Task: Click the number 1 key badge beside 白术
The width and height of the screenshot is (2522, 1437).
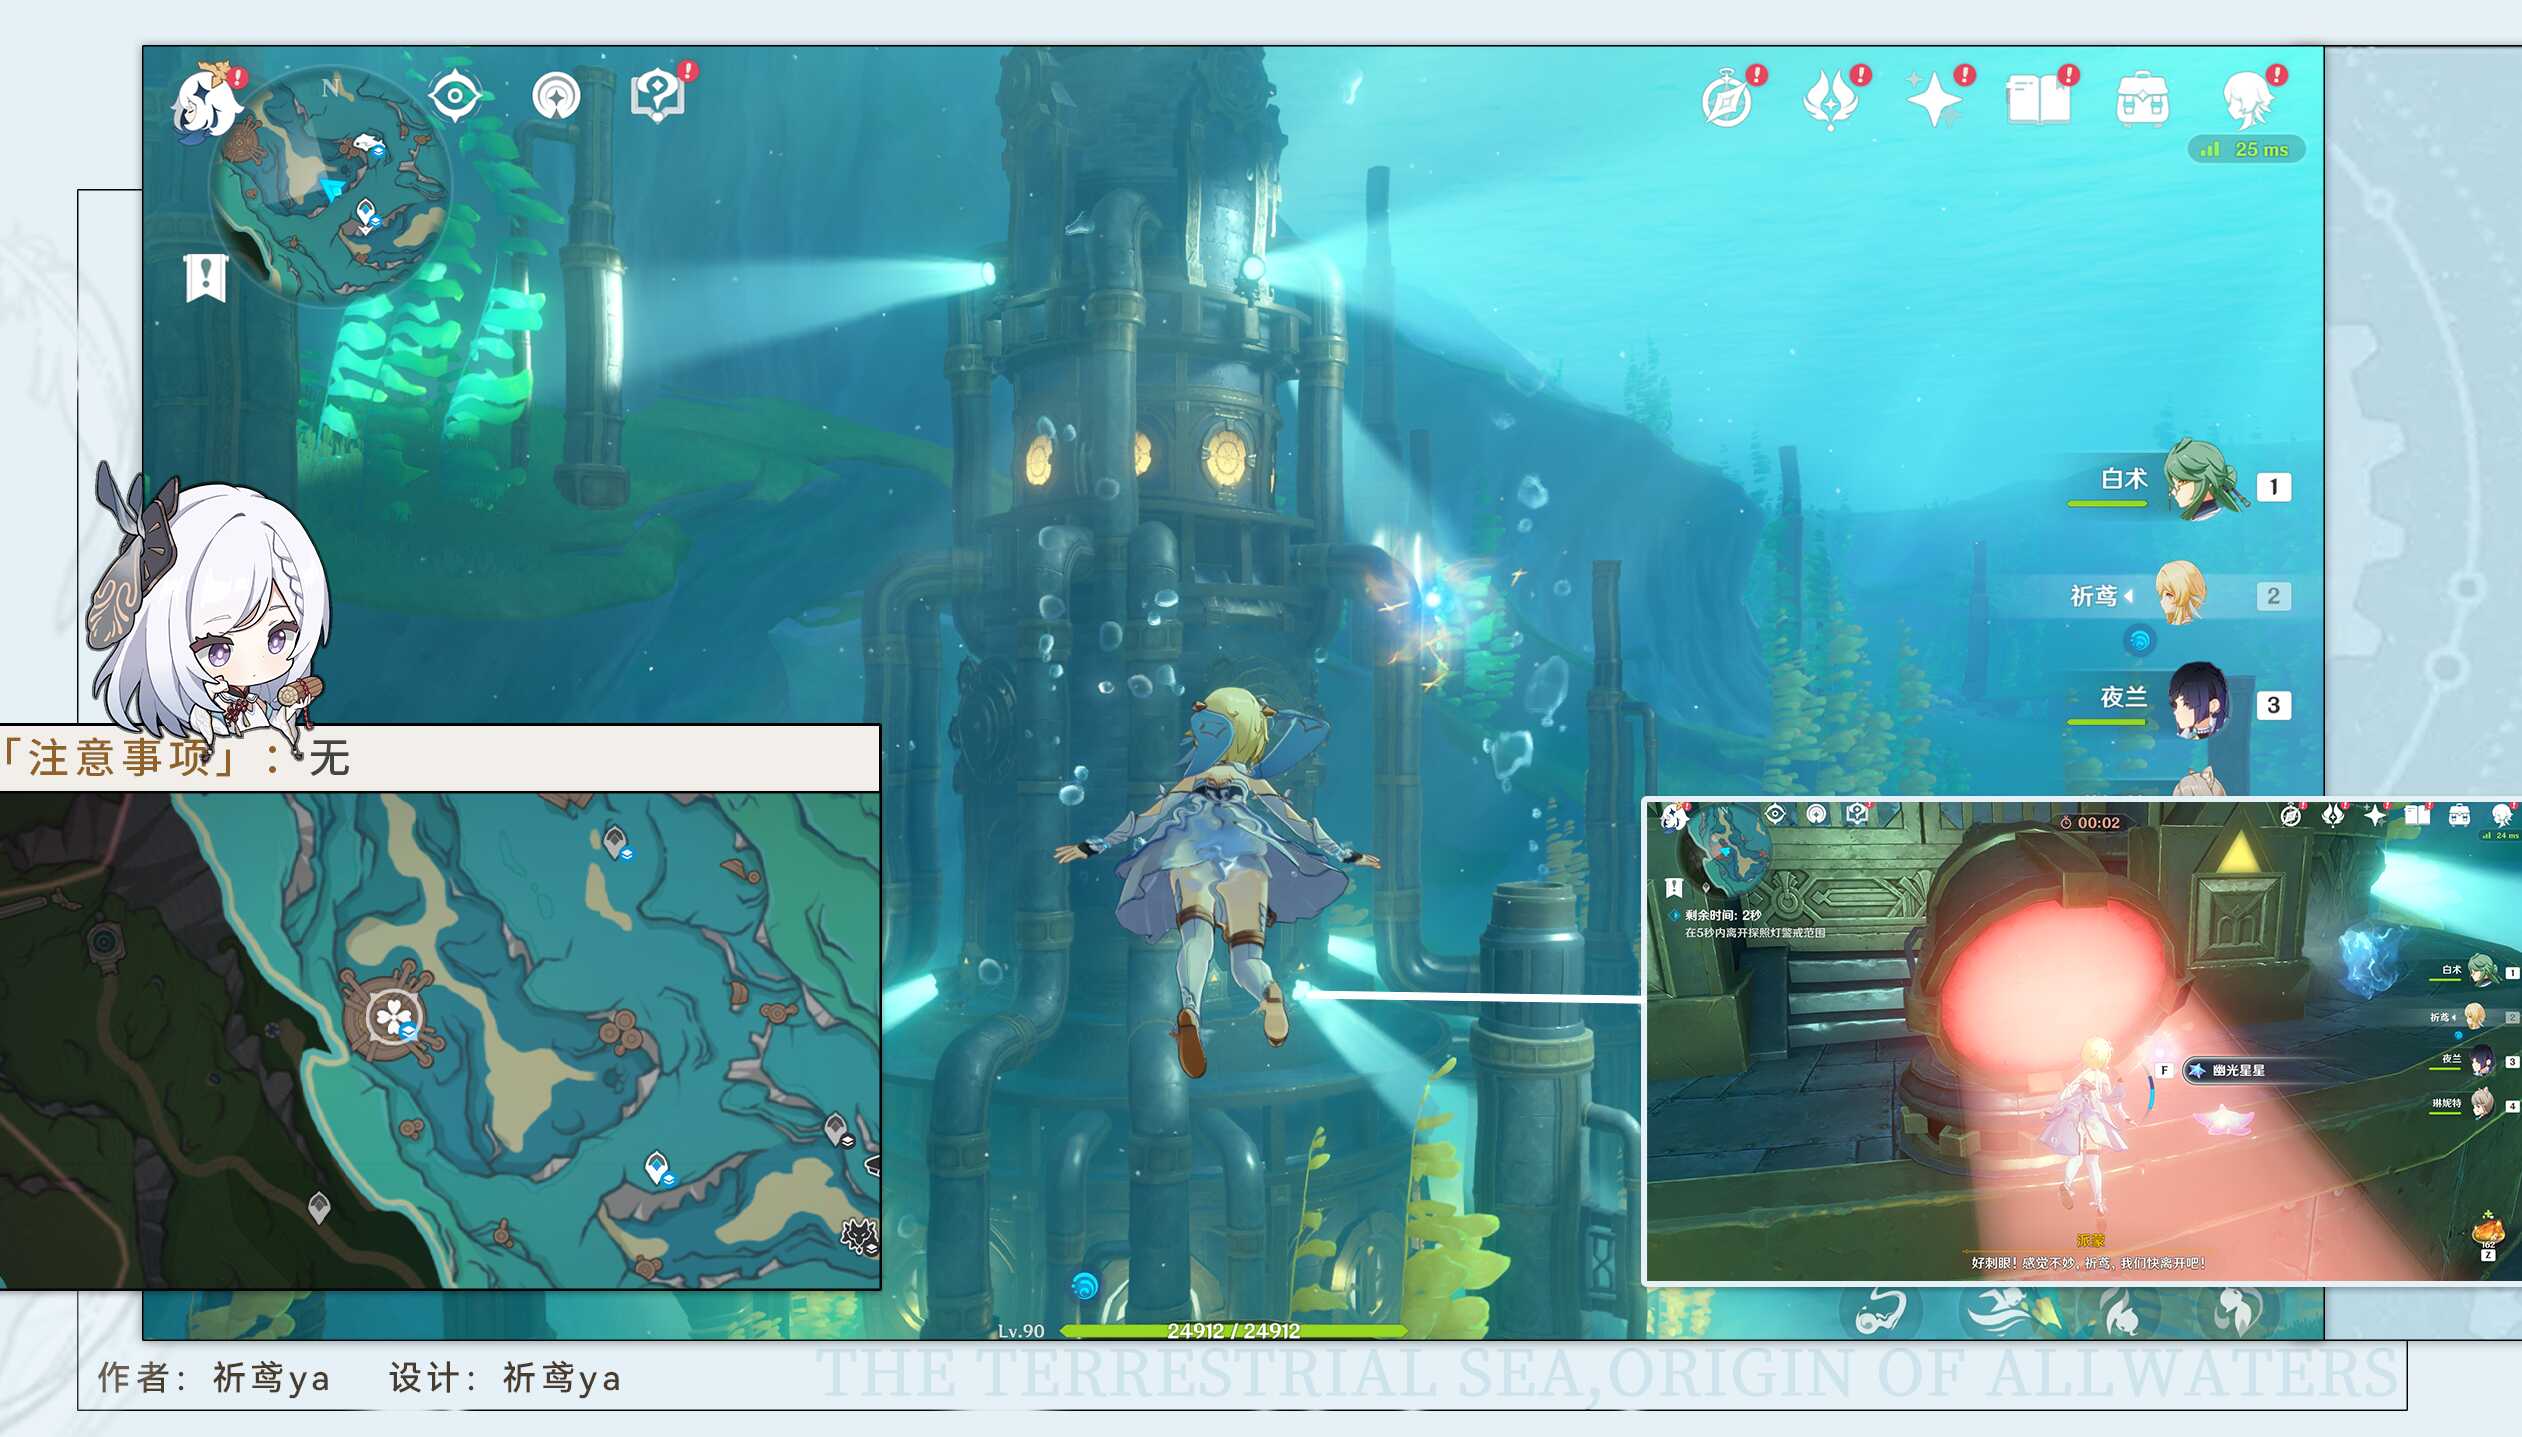Action: pos(2273,487)
